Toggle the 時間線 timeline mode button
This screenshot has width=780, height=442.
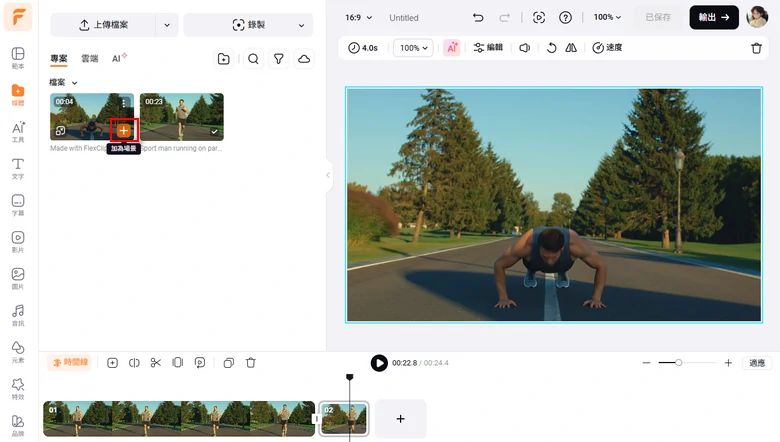click(69, 363)
